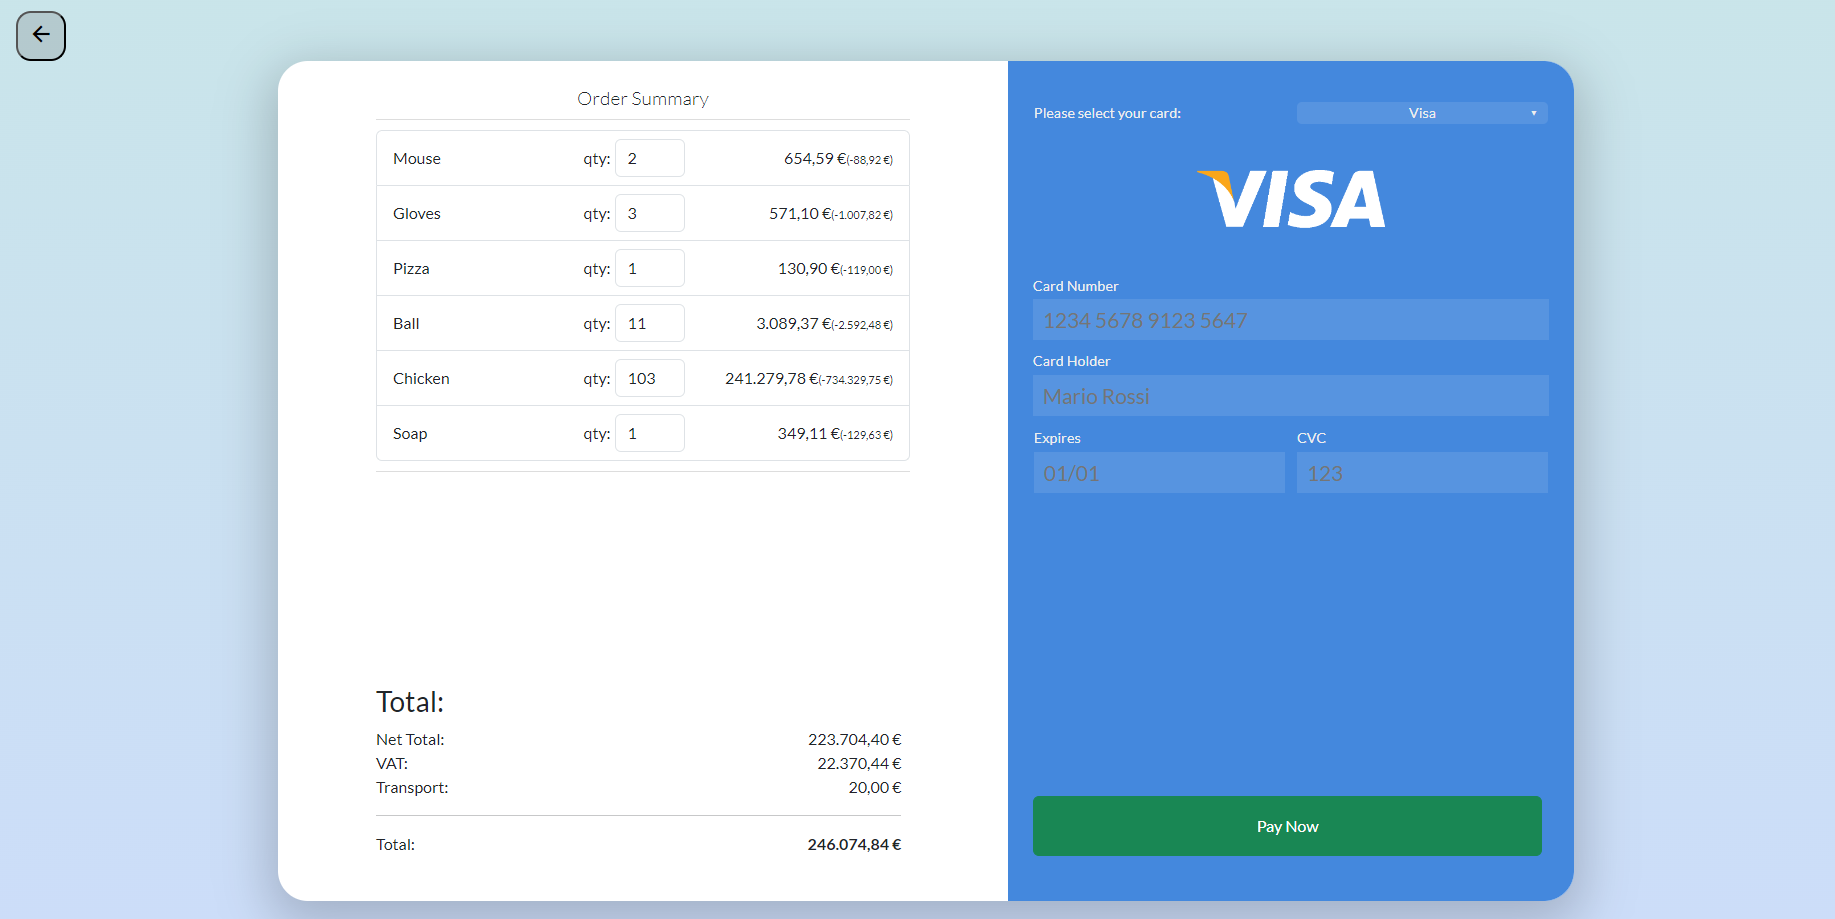Edit the Mouse quantity field
Image resolution: width=1835 pixels, height=919 pixels.
(649, 159)
